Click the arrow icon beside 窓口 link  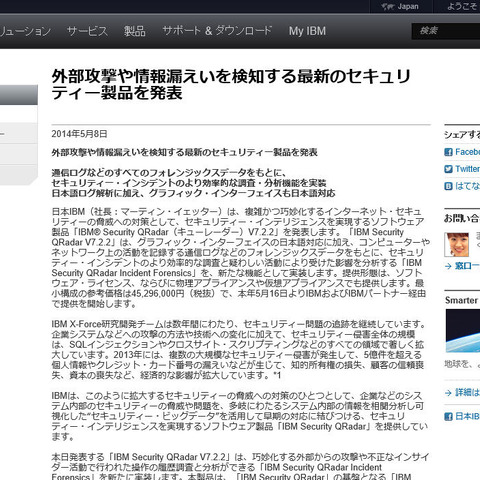(448, 266)
